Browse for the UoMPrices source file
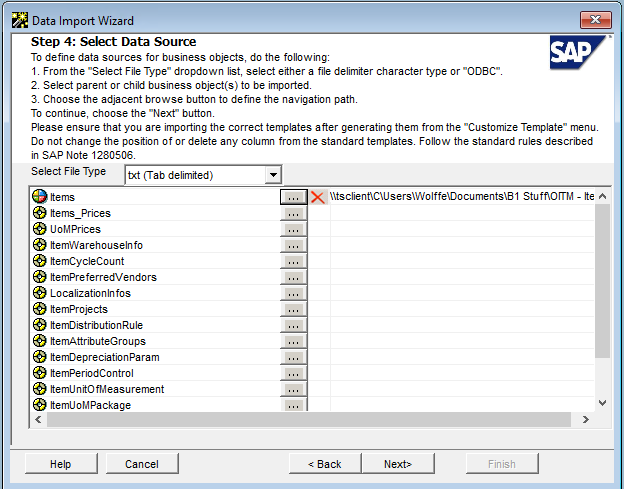Image resolution: width=624 pixels, height=489 pixels. click(293, 230)
